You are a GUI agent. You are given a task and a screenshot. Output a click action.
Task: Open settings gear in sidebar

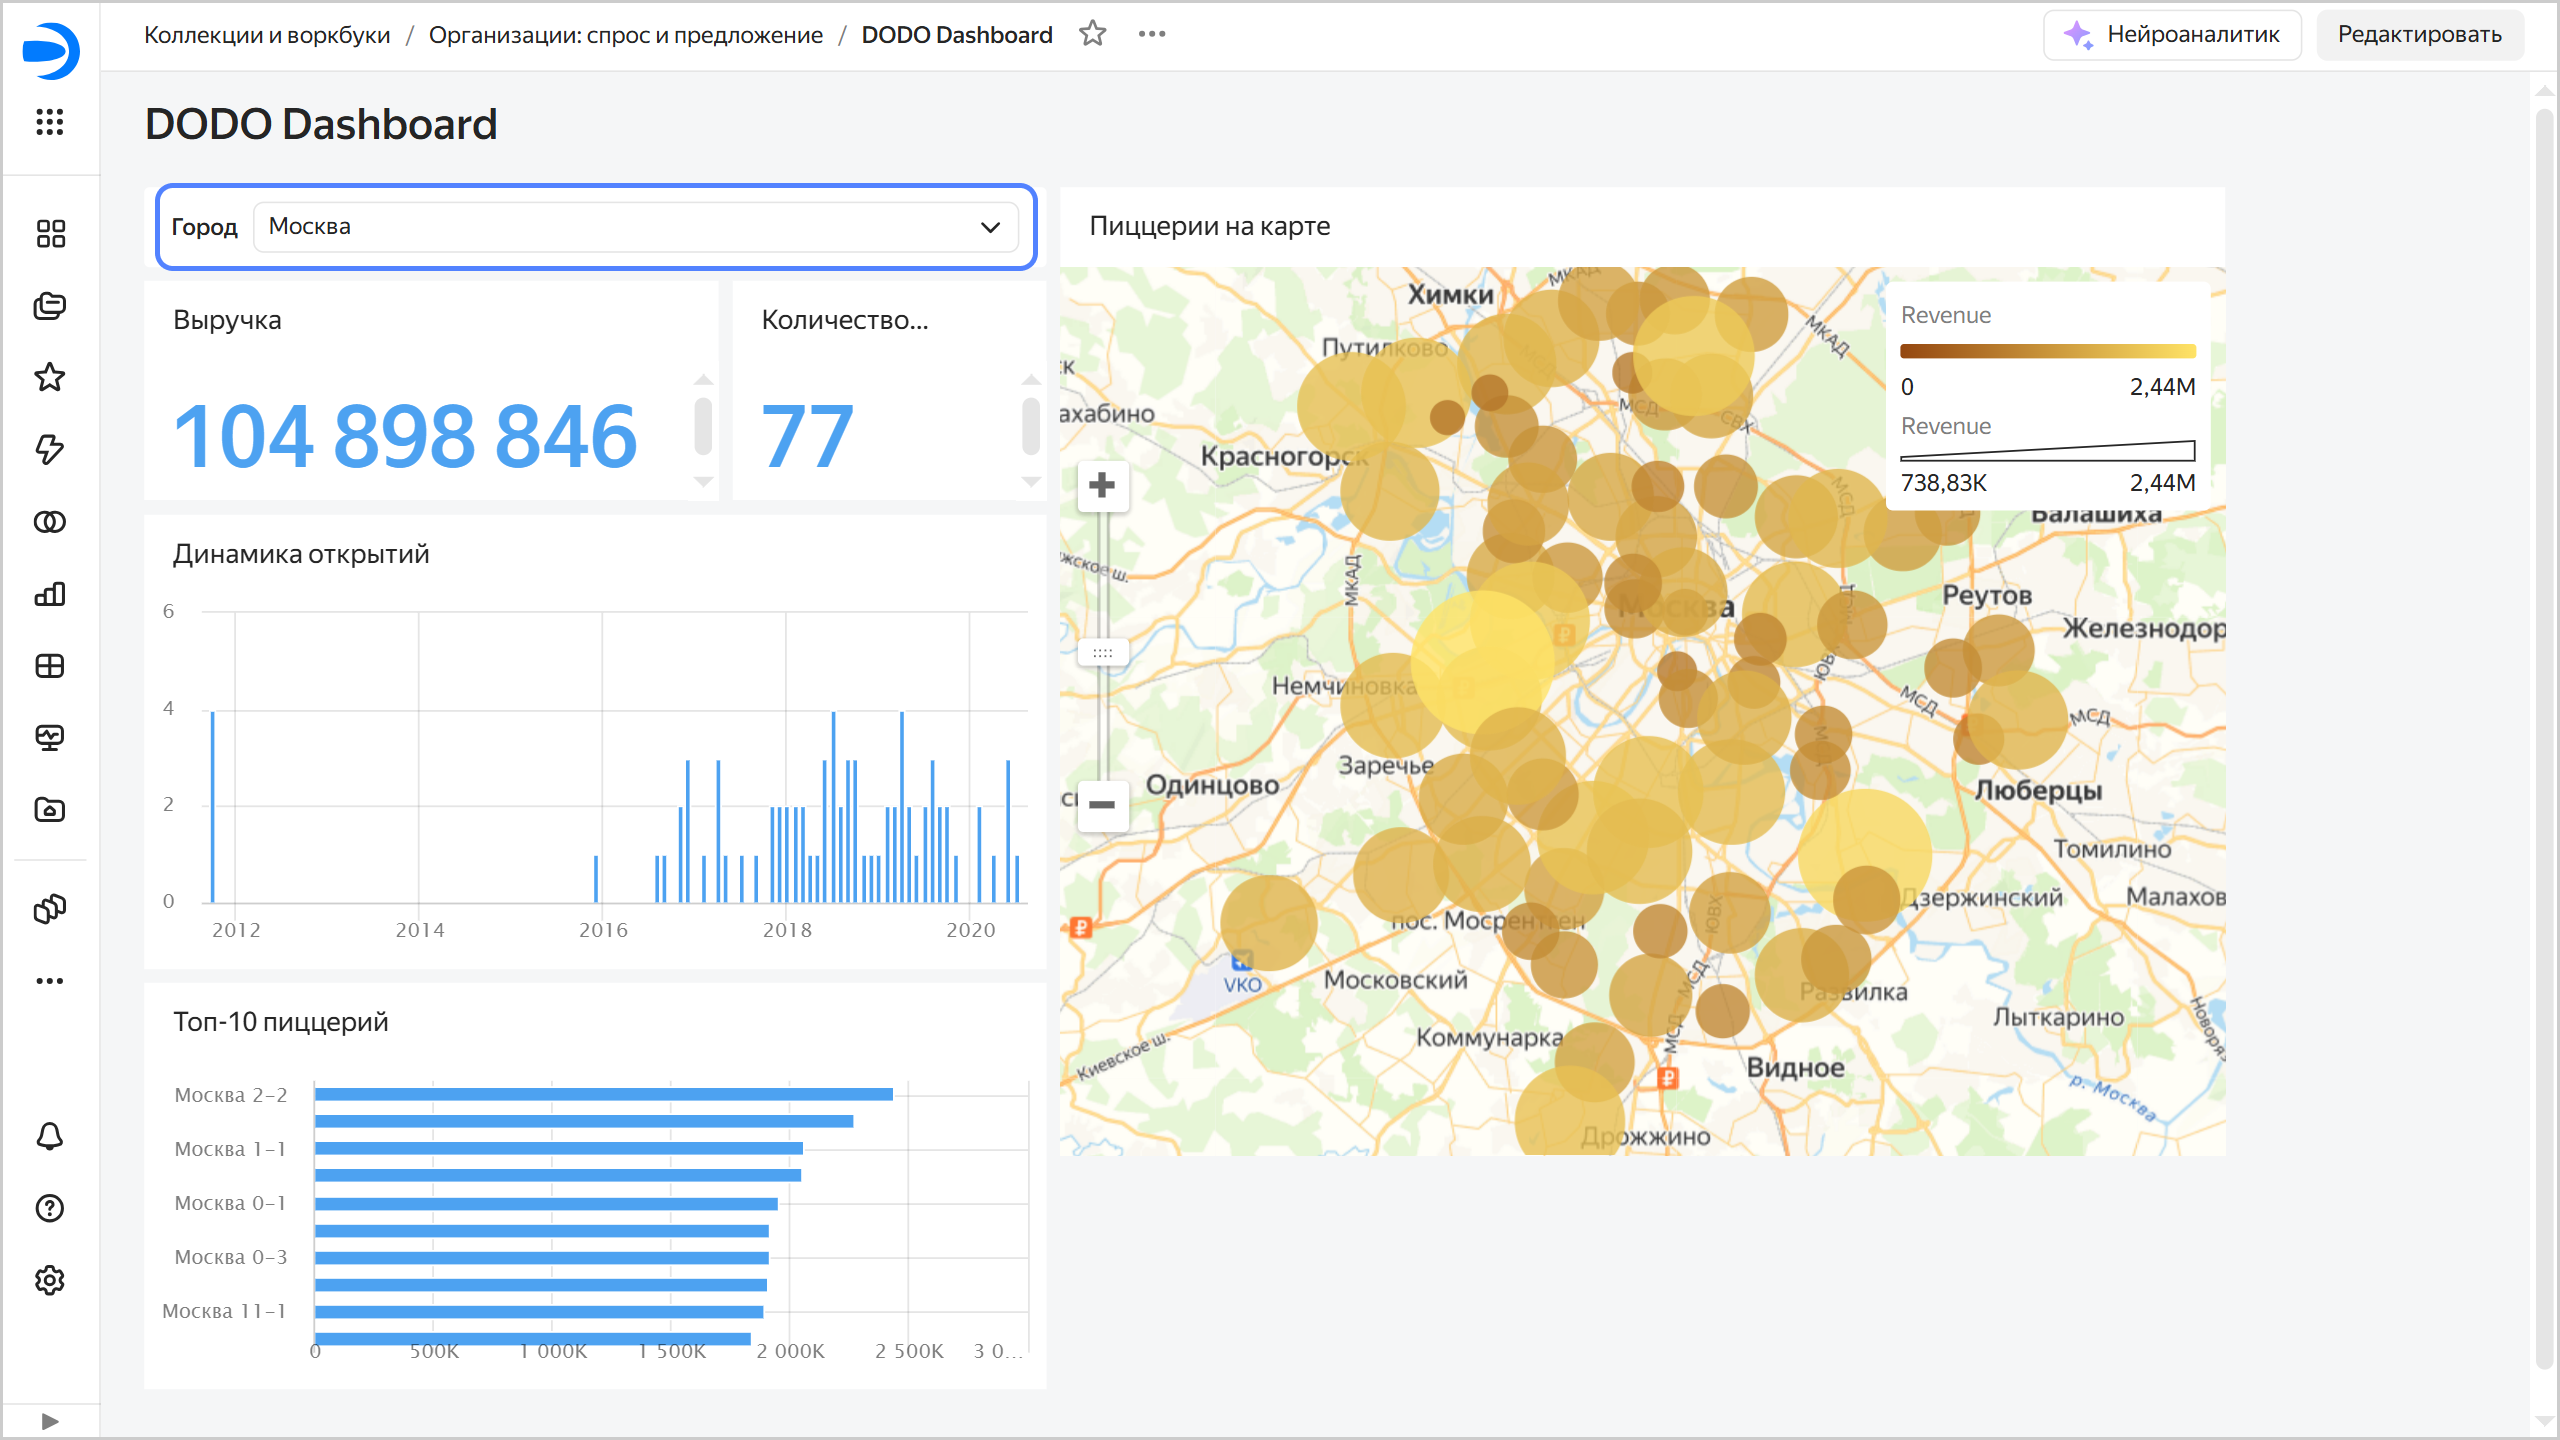50,1280
